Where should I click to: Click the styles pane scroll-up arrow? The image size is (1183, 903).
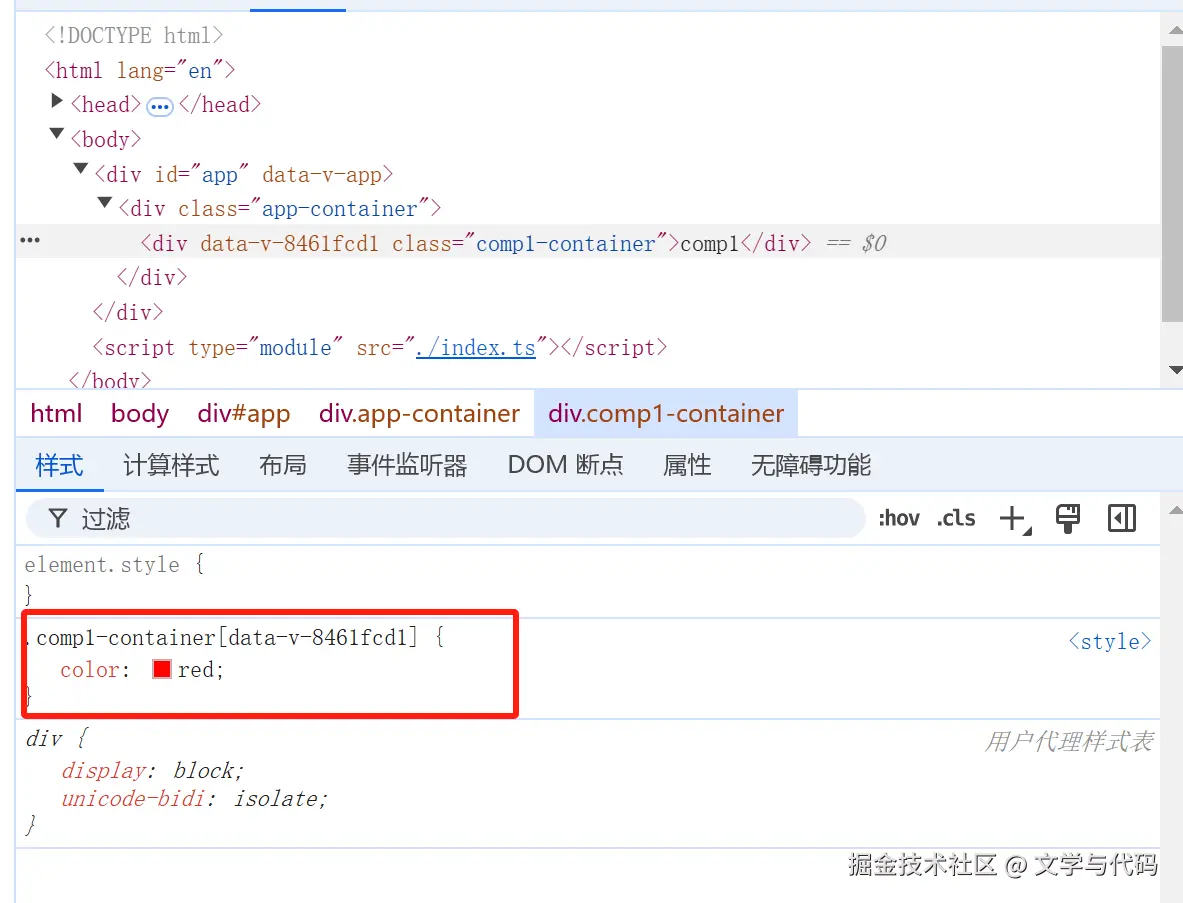coord(1175,511)
